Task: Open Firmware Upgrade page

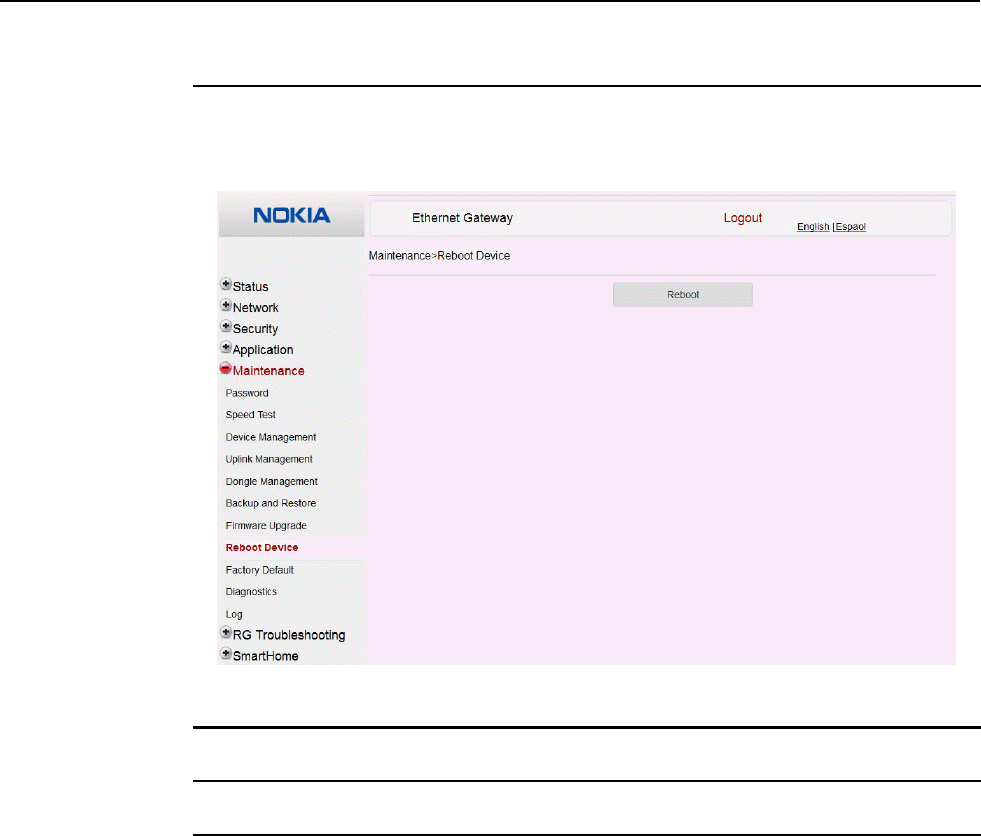Action: pos(266,526)
